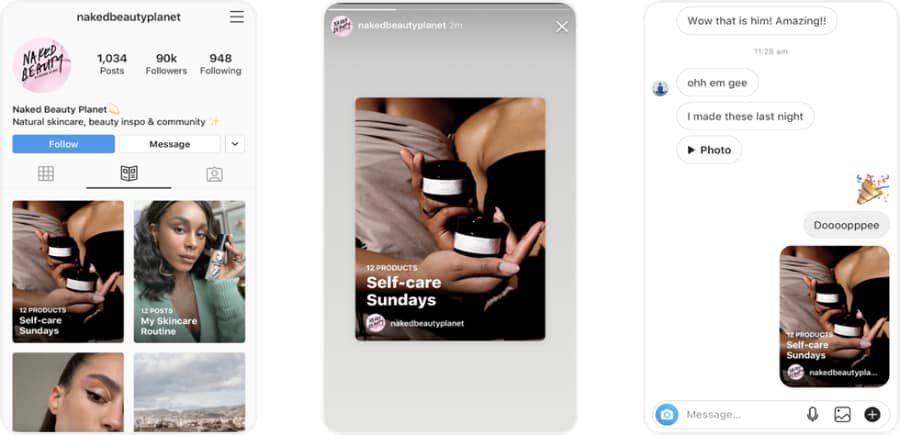Viewport: 900px width, 435px height.
Task: Open shared Self-care Sundays guide in chat
Action: (x=834, y=316)
